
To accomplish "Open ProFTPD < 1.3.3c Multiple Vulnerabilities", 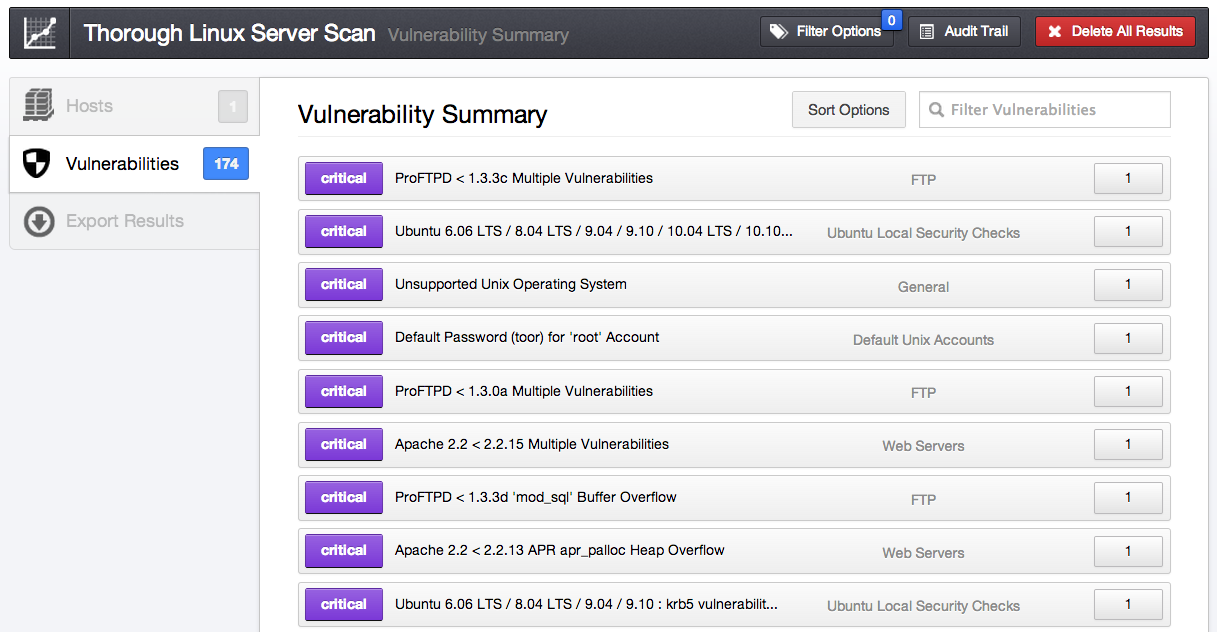I will point(734,179).
